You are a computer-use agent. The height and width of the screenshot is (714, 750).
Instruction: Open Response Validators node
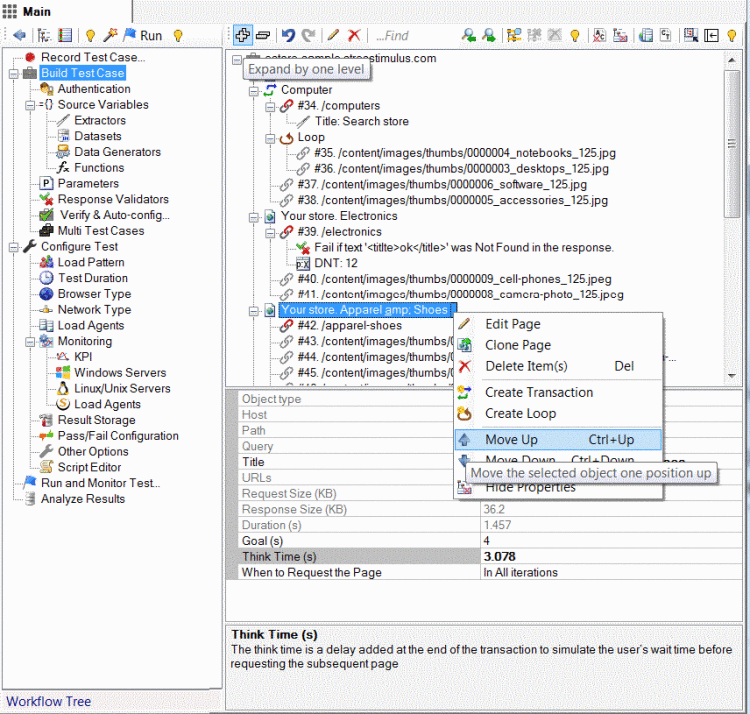click(113, 199)
